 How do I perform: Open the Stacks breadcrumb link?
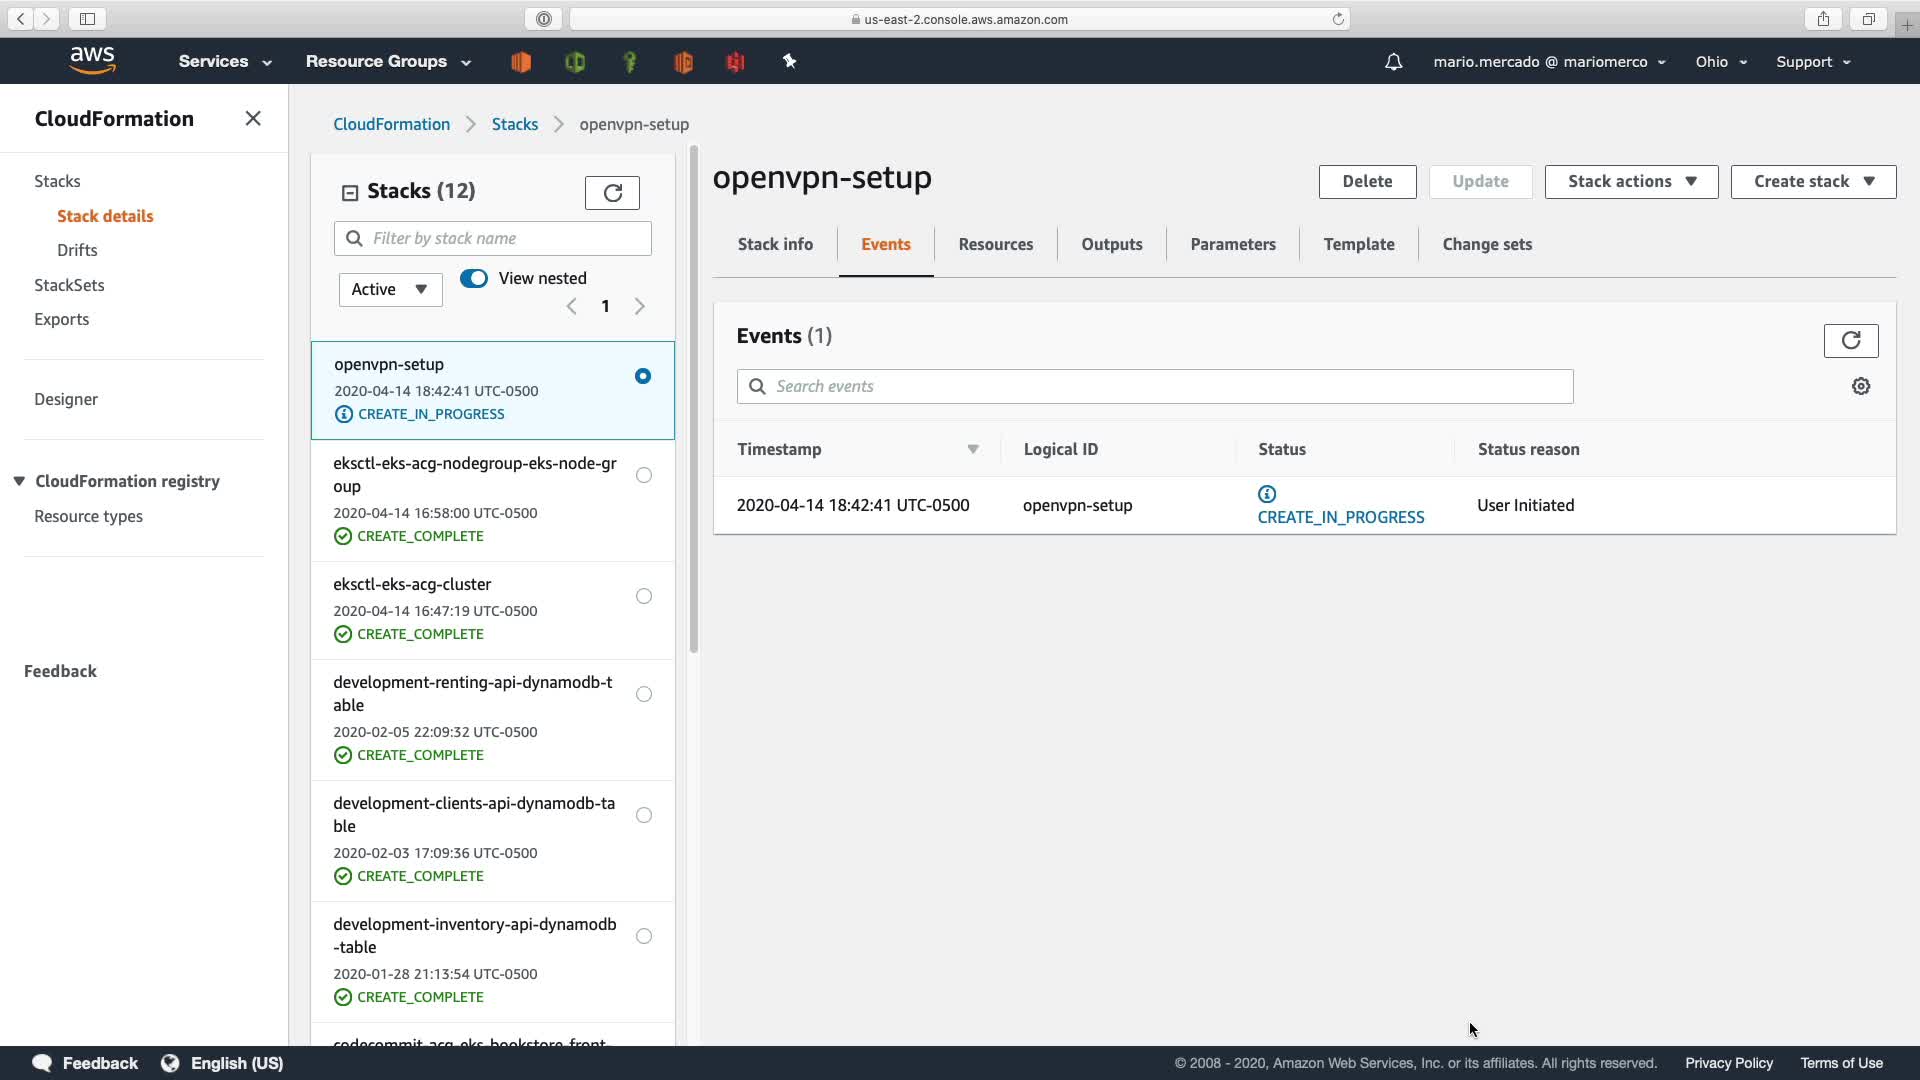click(x=514, y=125)
